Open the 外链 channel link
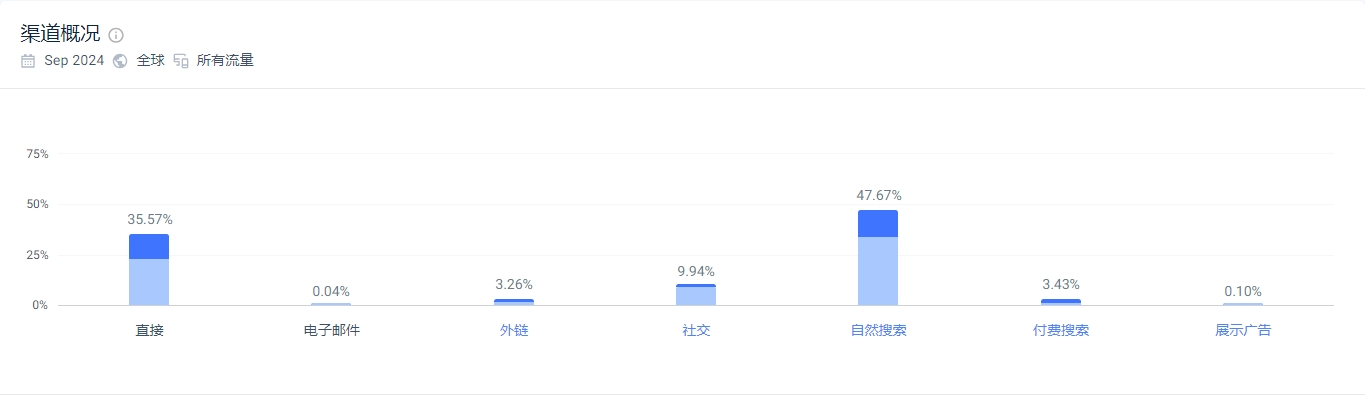Screen dimensions: 1365x395 (x=514, y=330)
